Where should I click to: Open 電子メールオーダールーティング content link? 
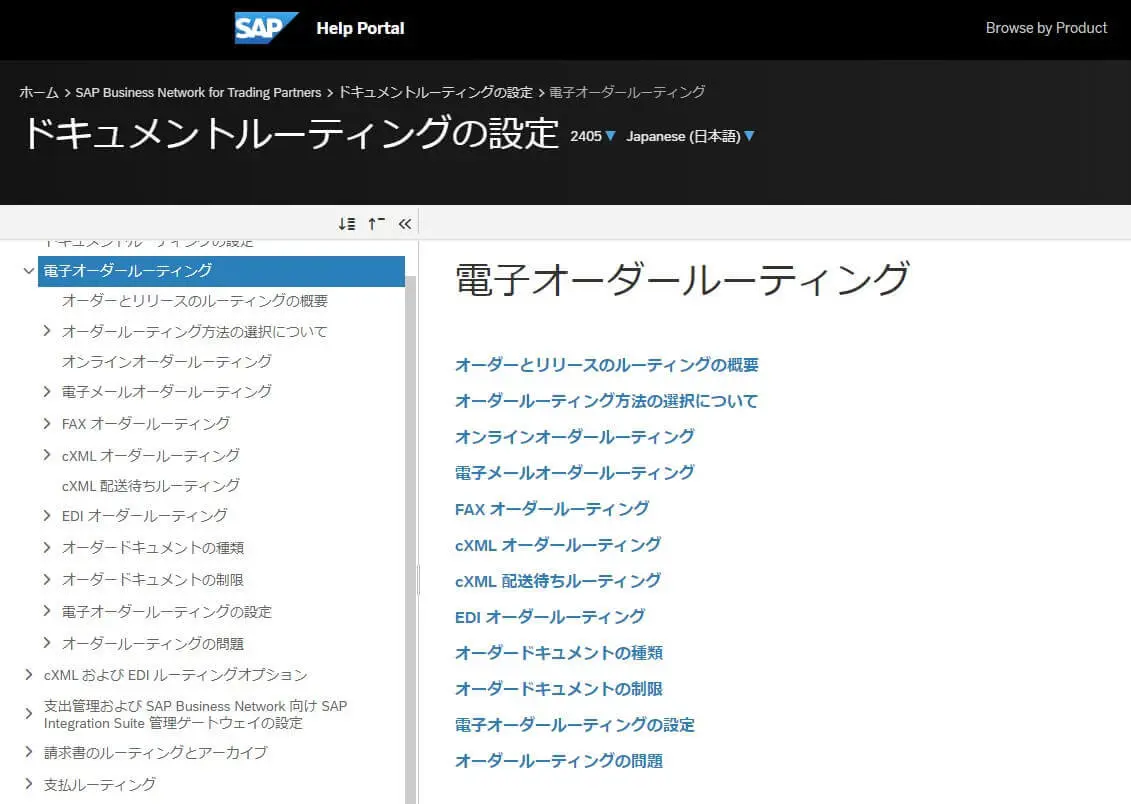(x=575, y=473)
